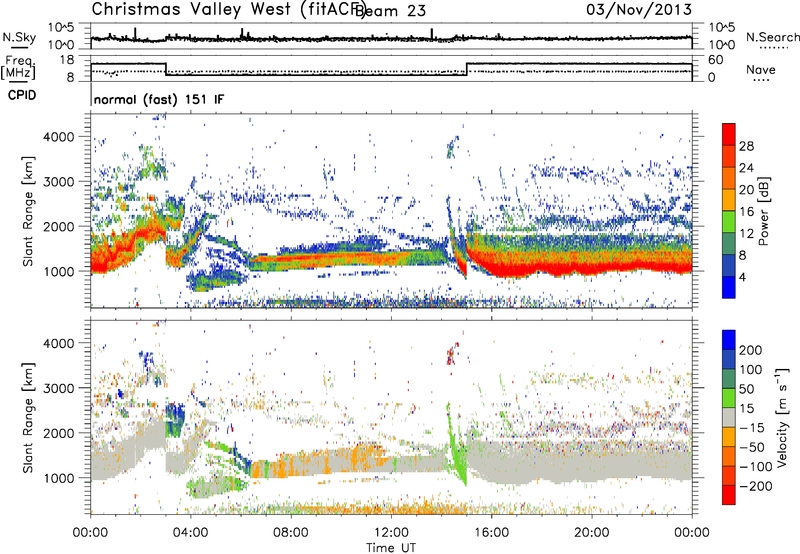Viewport: 800px width, 554px height.
Task: Click the "1000" tick on the velocity panel
Action: pyautogui.click(x=59, y=478)
